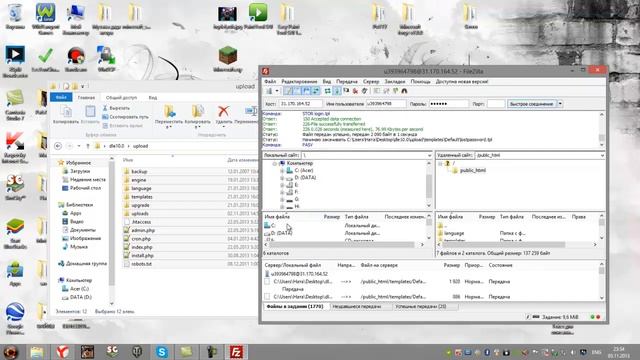Collapse the remote root / node
The image size is (640, 360).
tap(440, 163)
